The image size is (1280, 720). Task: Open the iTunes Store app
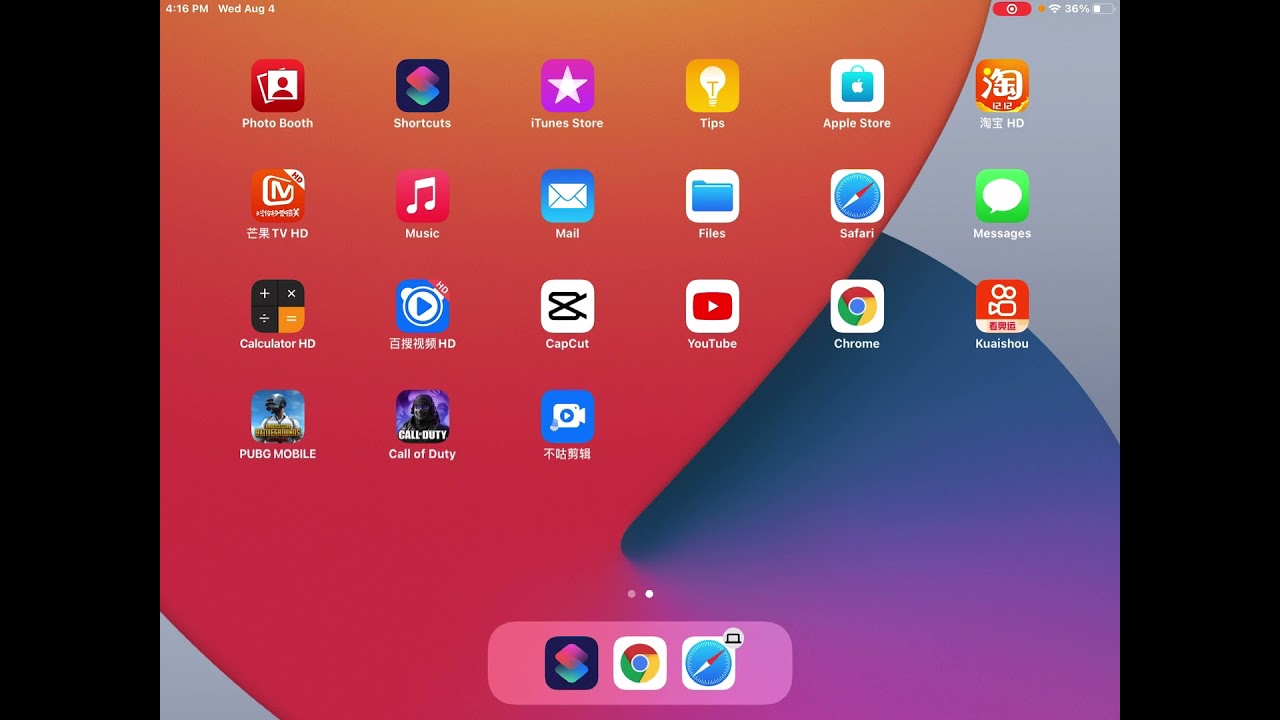tap(567, 86)
